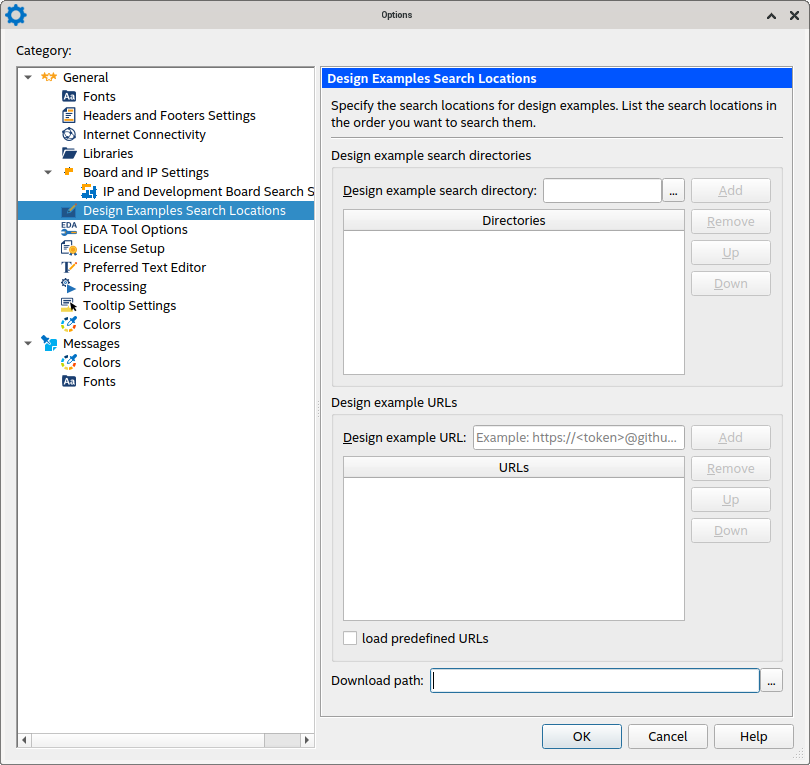
Task: Click Up button beside Directories list
Action: pos(730,253)
